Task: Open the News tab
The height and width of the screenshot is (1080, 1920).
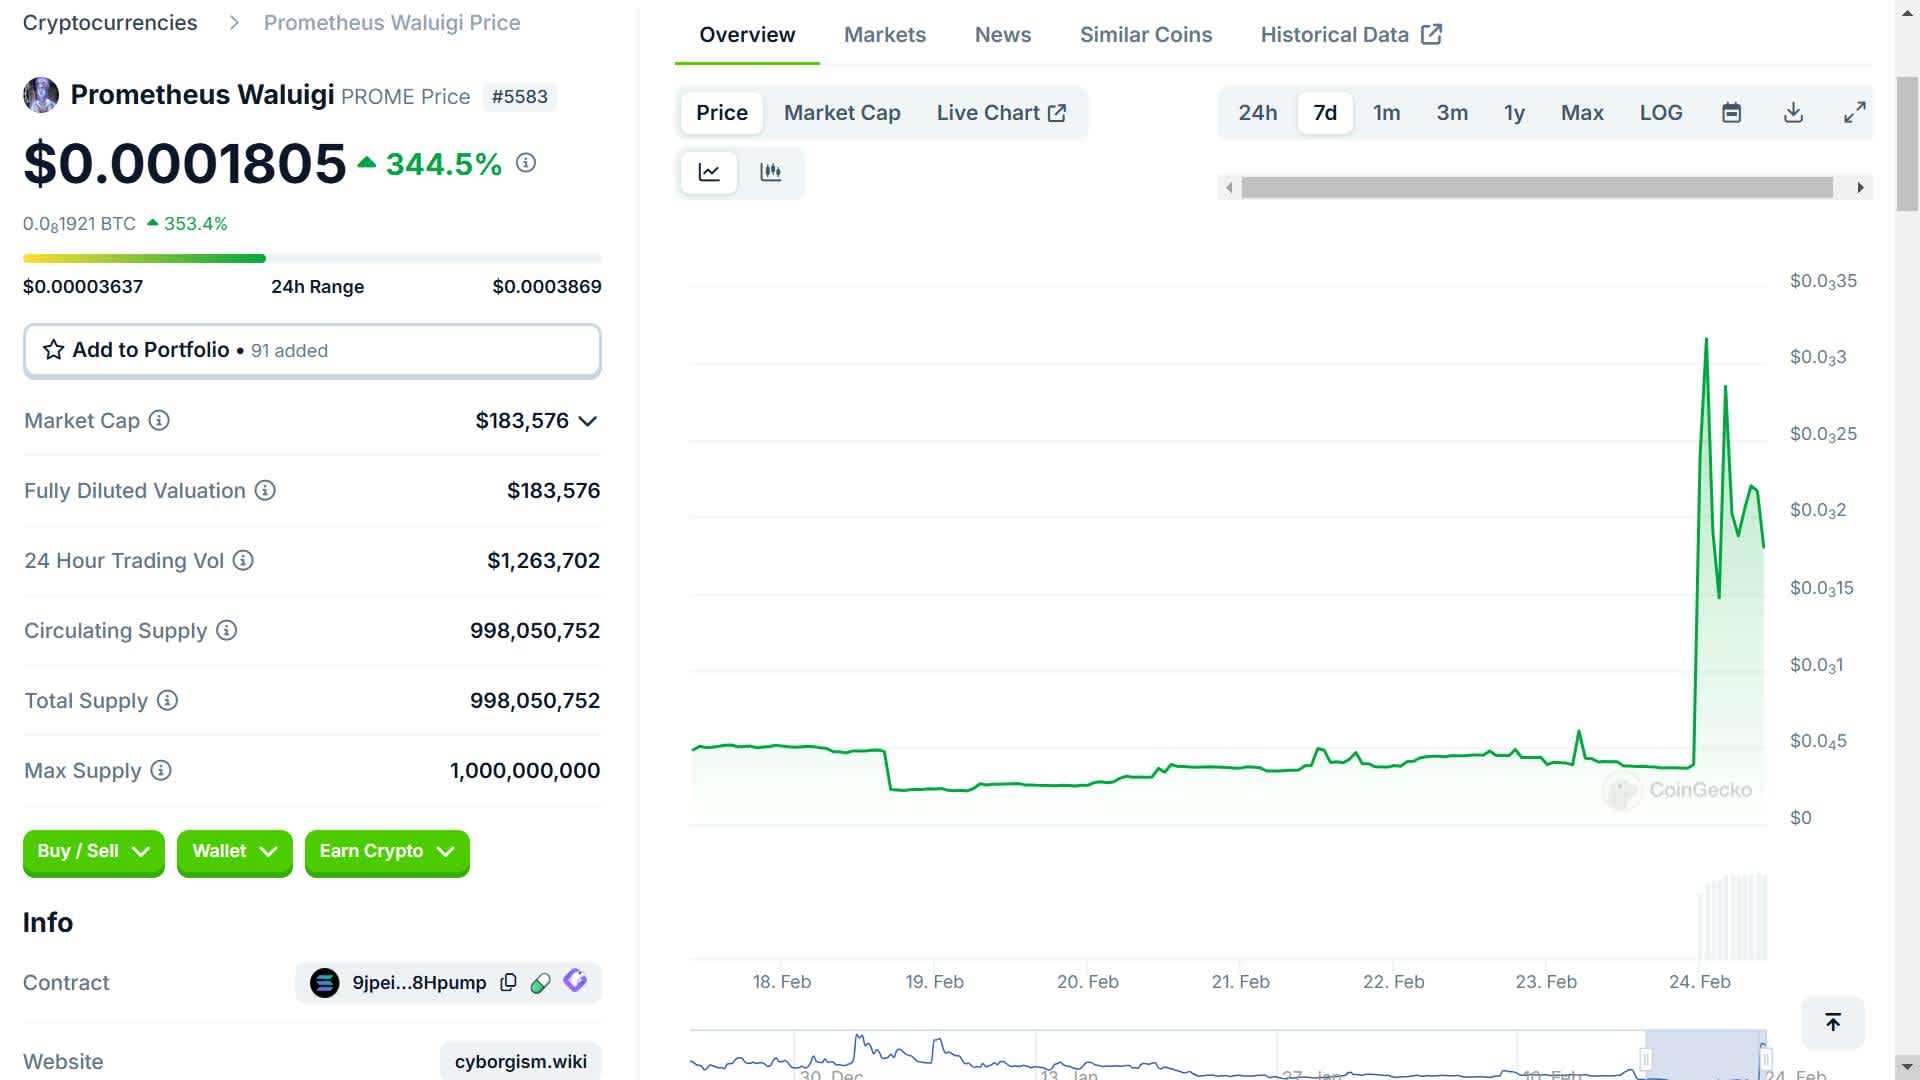Action: click(1003, 35)
